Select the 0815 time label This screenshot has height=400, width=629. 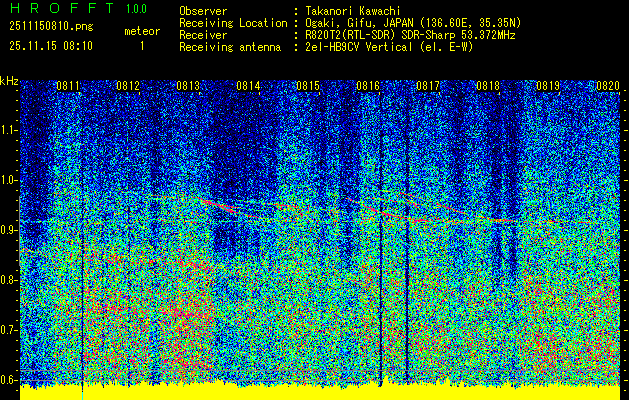click(308, 86)
